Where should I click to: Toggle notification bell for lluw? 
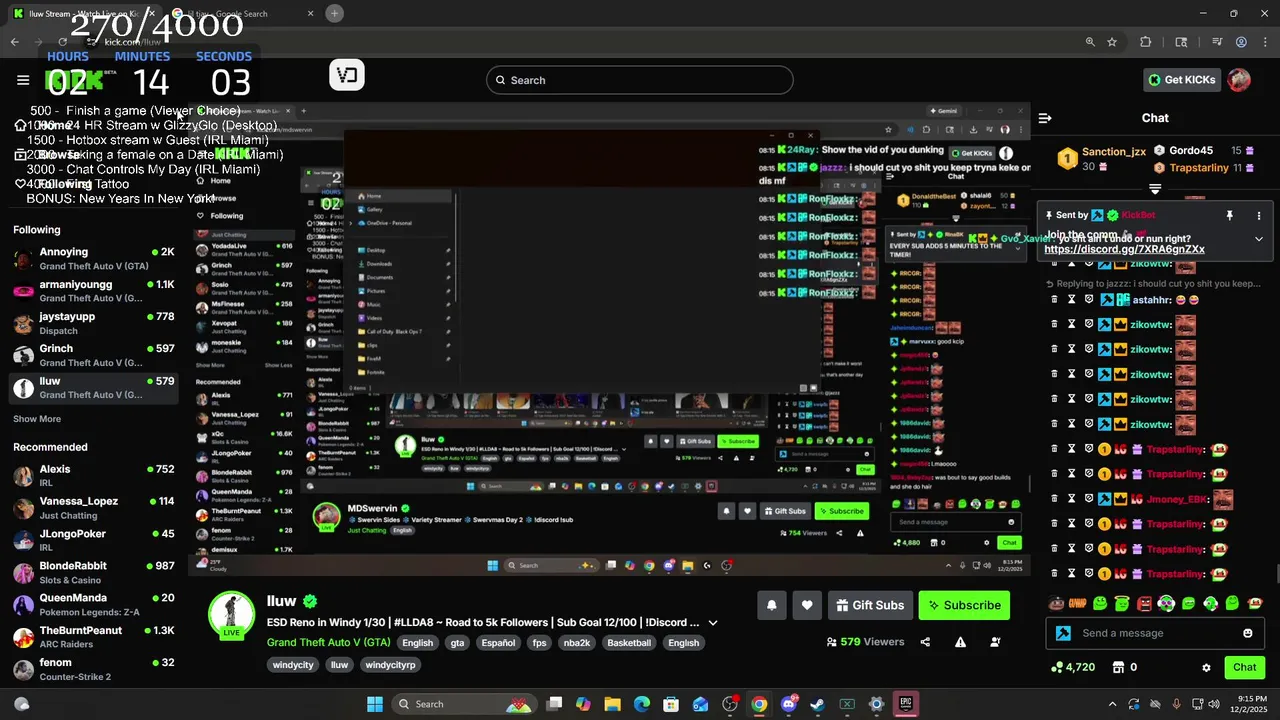point(771,605)
